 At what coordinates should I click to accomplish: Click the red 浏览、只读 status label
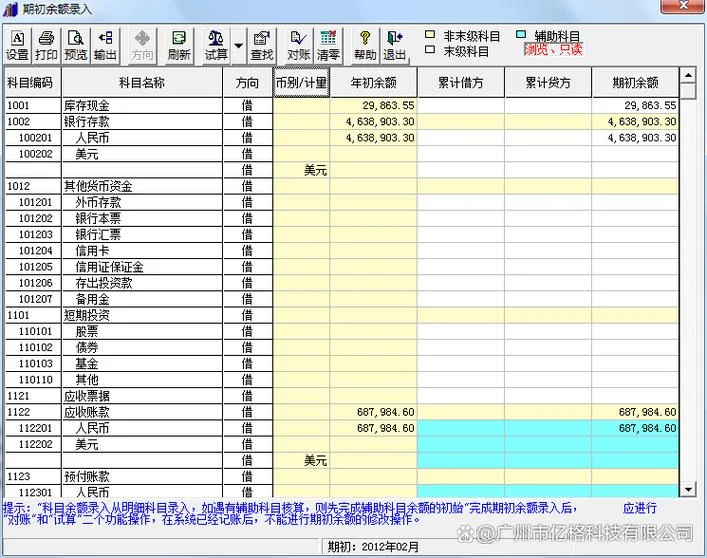pyautogui.click(x=553, y=49)
